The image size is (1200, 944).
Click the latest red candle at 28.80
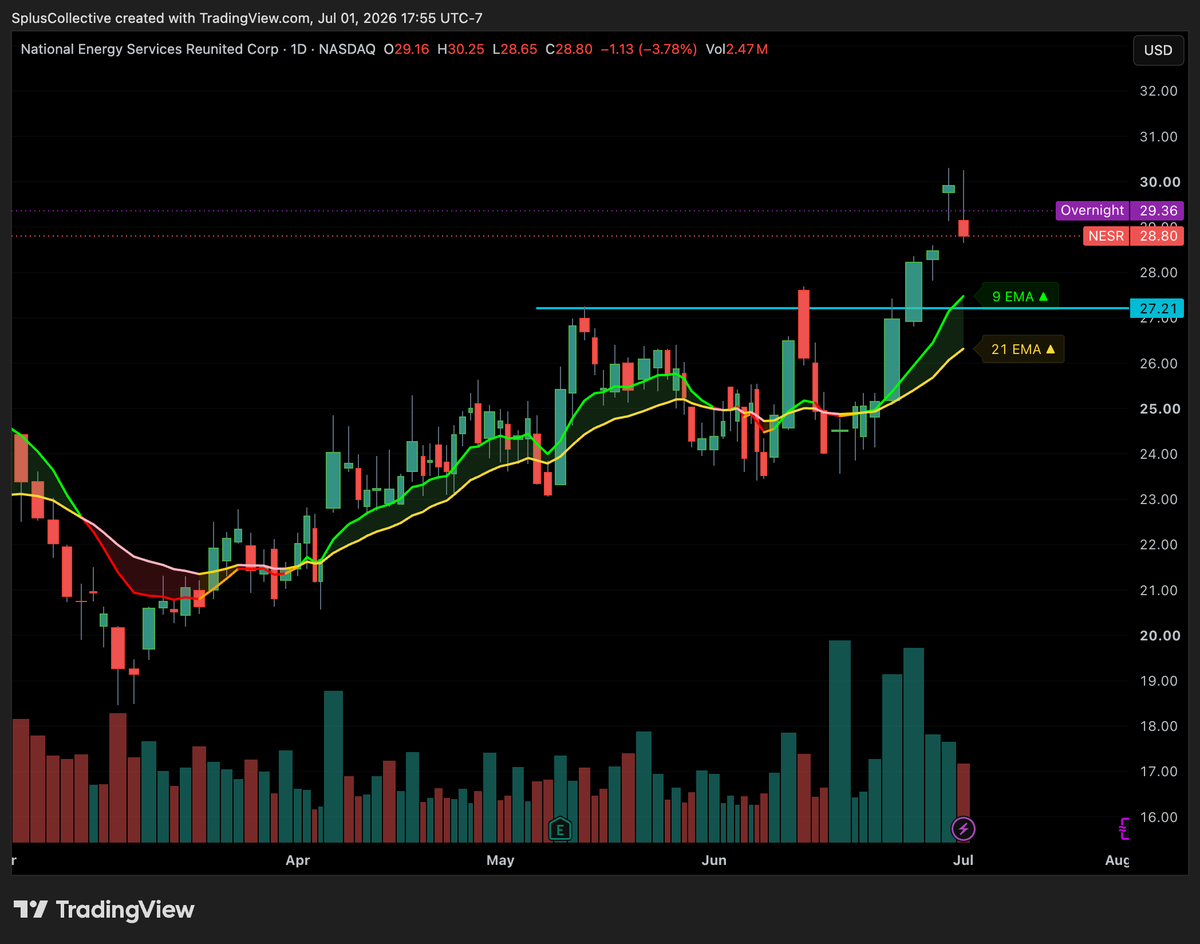[x=964, y=228]
